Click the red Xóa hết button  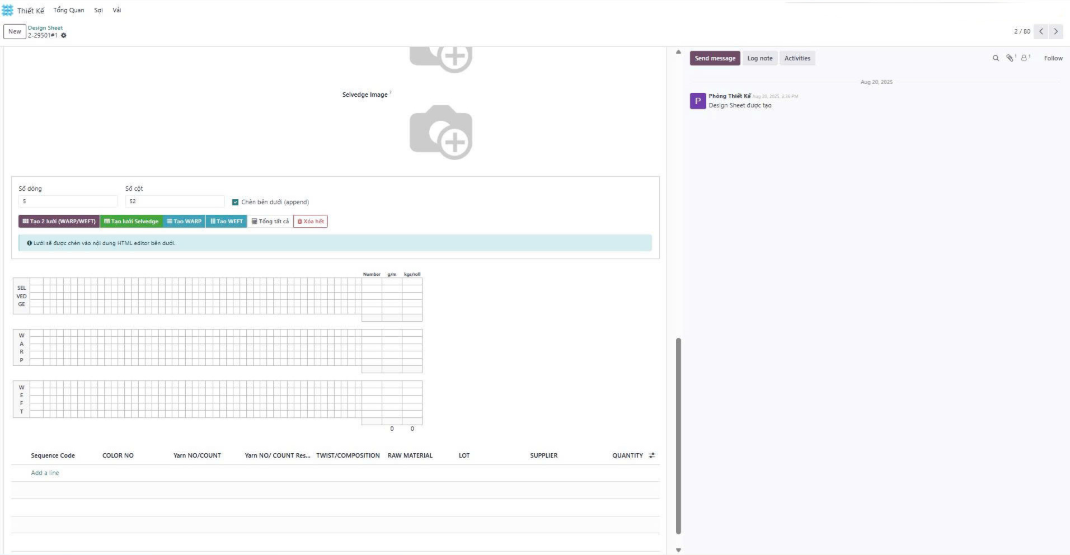click(x=310, y=221)
